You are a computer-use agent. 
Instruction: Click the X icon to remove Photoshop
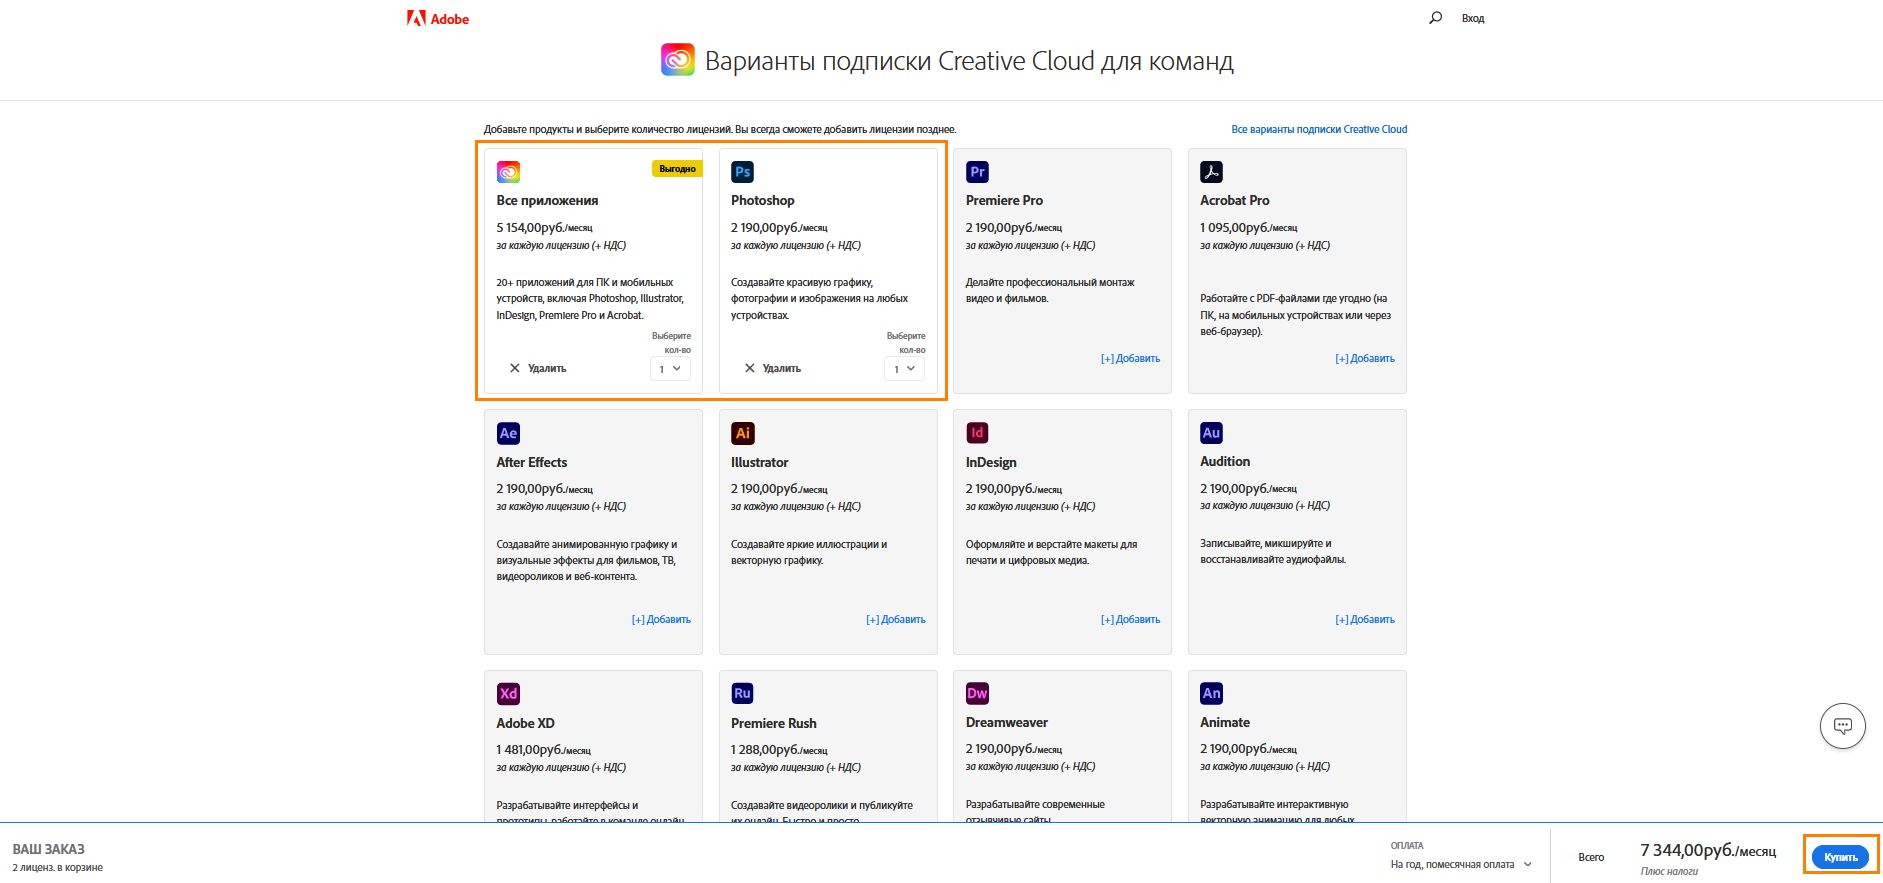tap(750, 368)
